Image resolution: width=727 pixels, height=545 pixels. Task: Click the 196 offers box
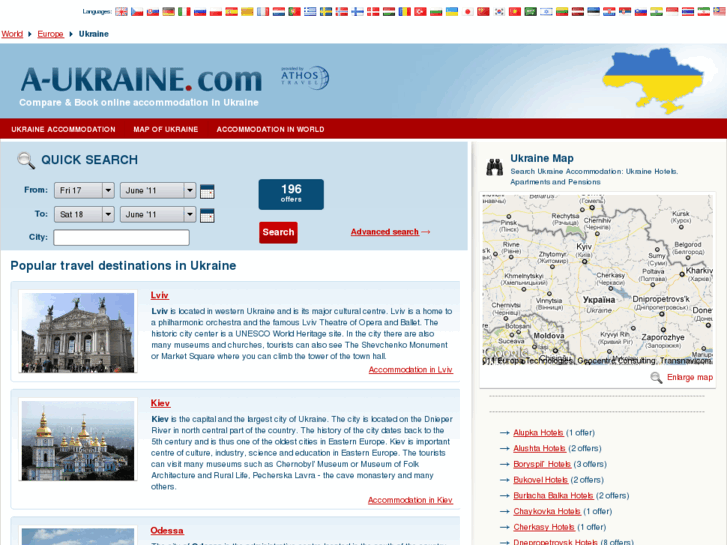[291, 194]
